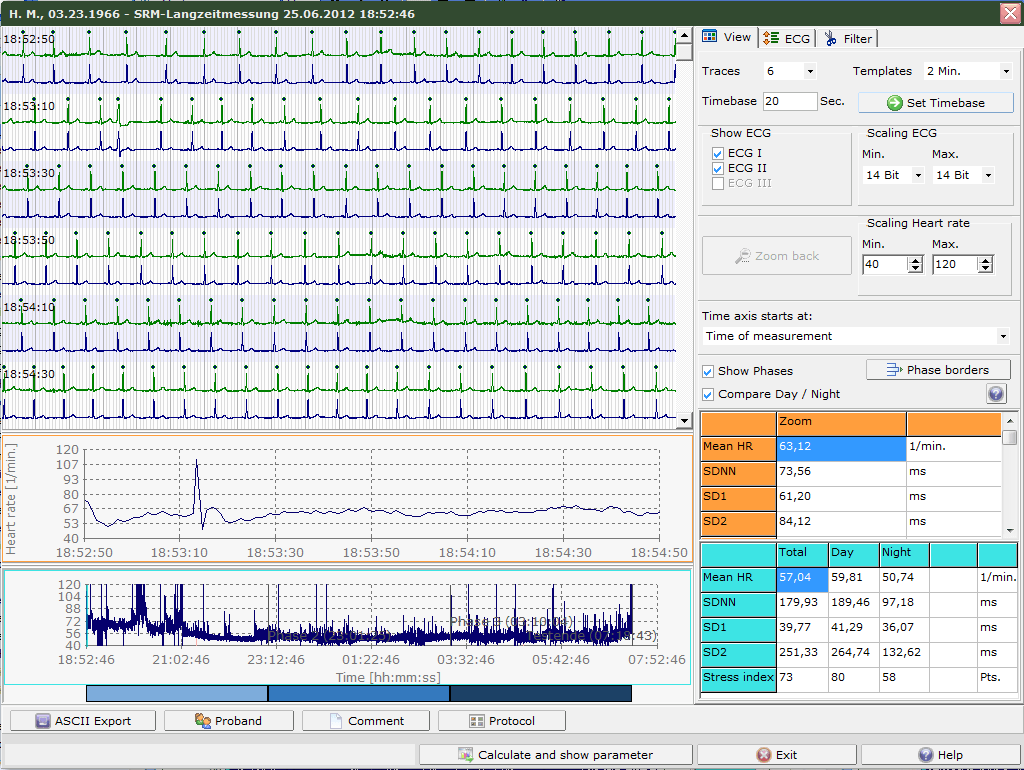The width and height of the screenshot is (1024, 770).
Task: Open the Protocol window
Action: point(502,721)
